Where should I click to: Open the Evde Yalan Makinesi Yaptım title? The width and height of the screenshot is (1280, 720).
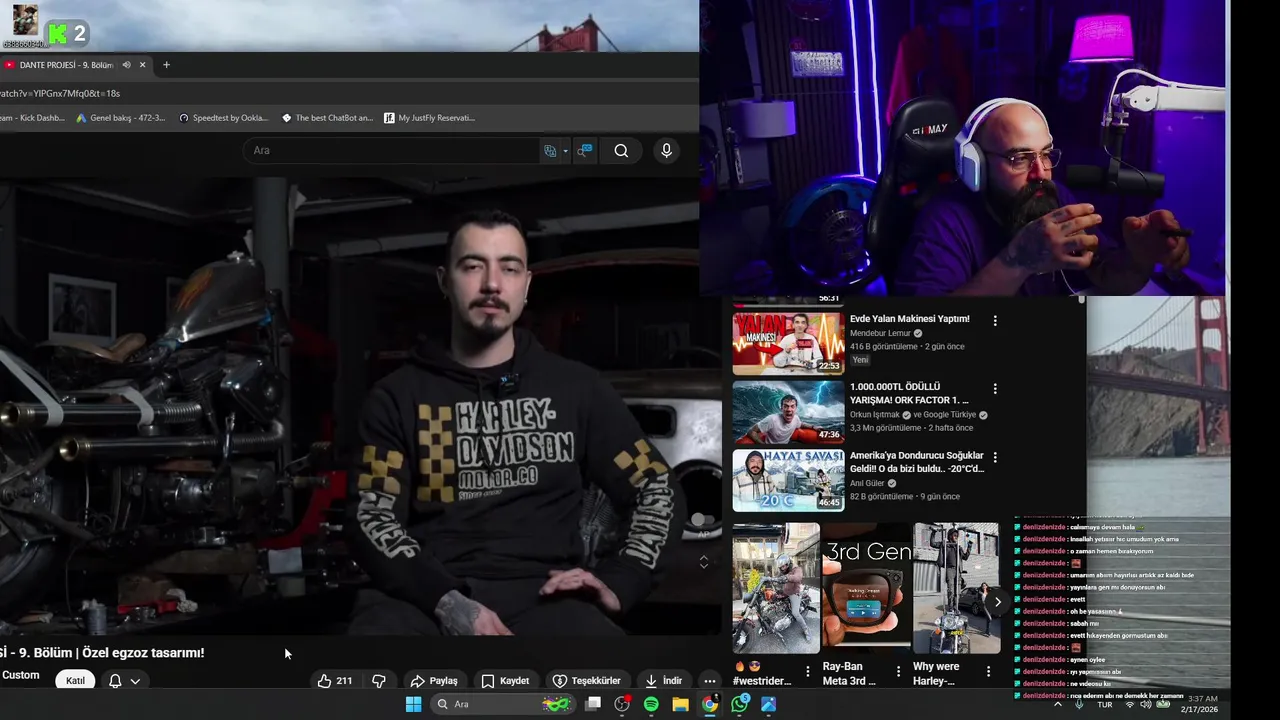909,319
